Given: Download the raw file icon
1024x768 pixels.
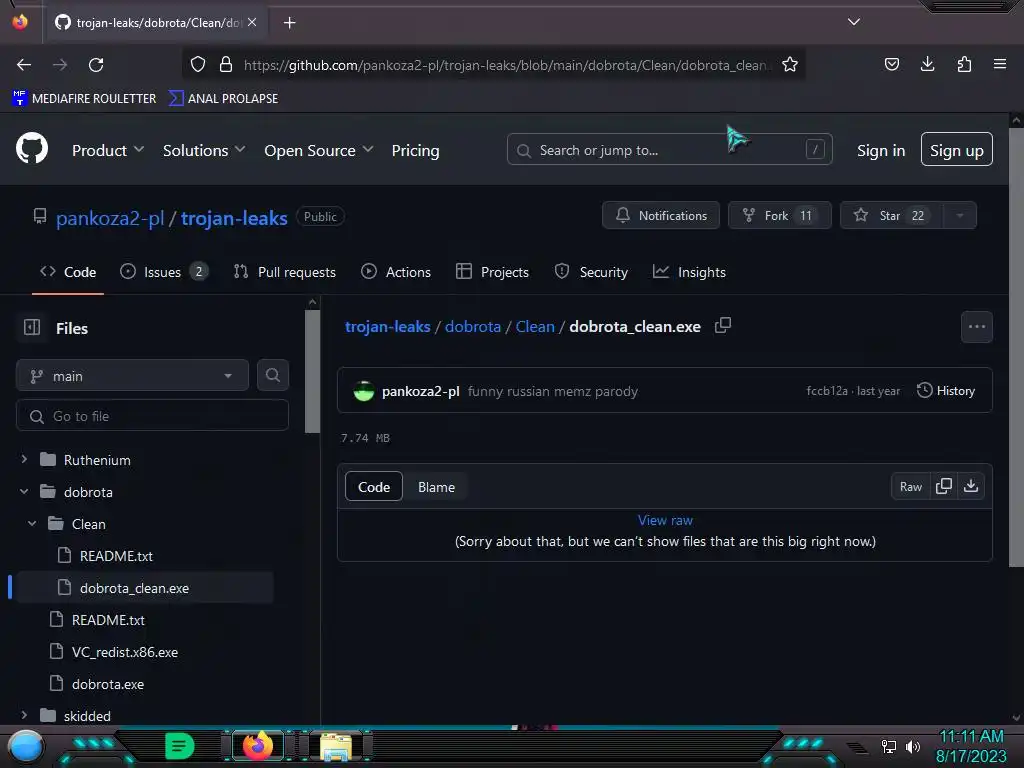Looking at the screenshot, I should coord(971,486).
